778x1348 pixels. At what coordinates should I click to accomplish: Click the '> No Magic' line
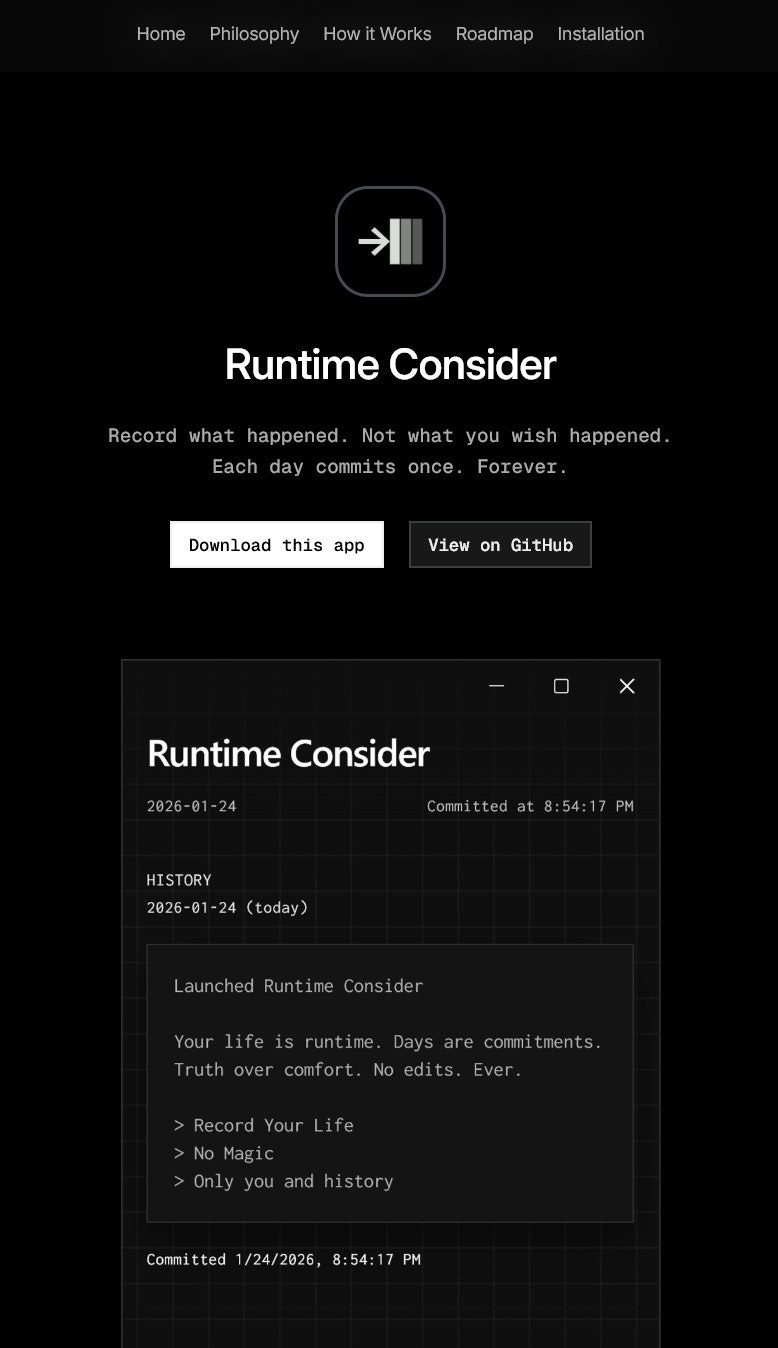224,1153
